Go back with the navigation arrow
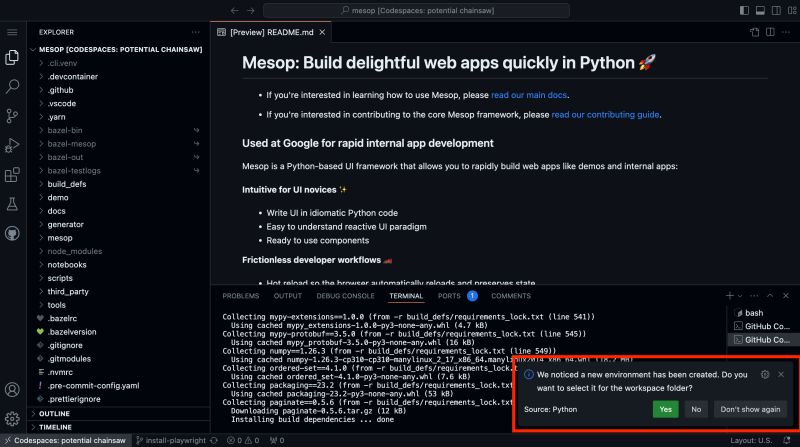This screenshot has width=800, height=447. tap(234, 11)
